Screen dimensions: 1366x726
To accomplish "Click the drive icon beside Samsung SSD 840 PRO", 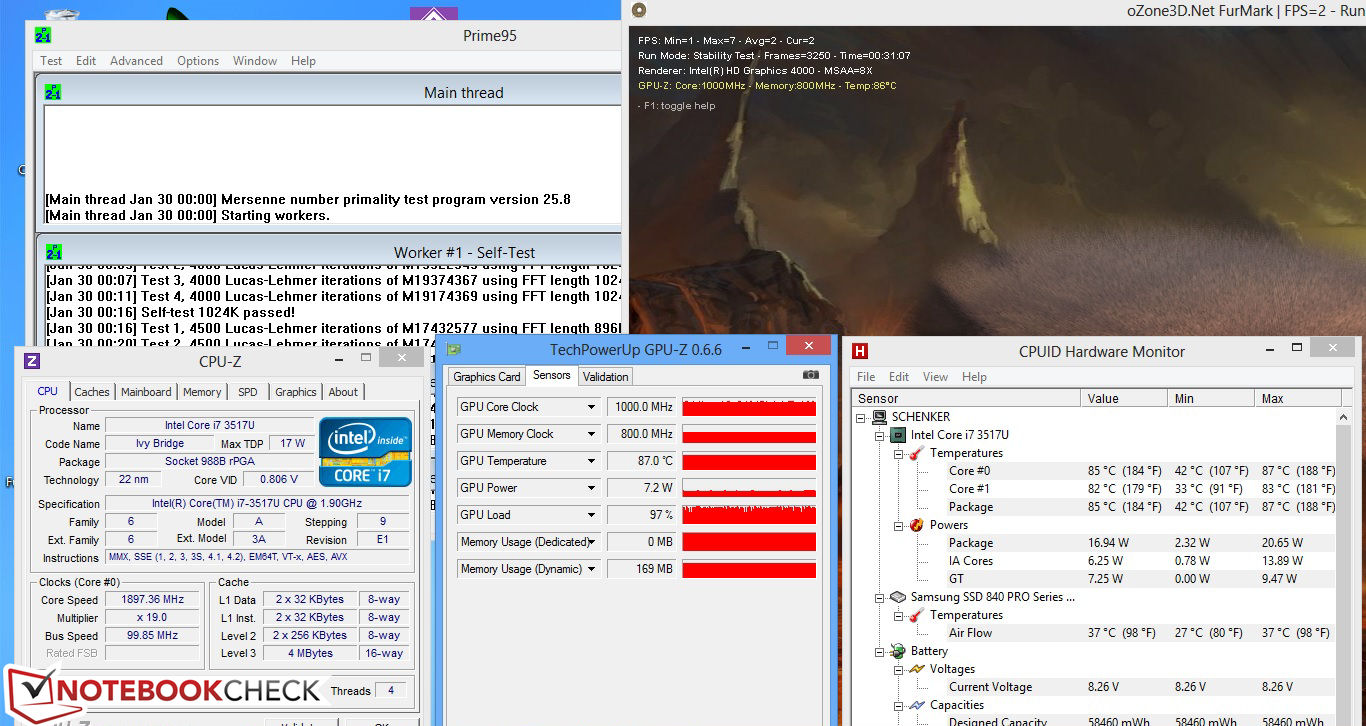I will click(898, 597).
